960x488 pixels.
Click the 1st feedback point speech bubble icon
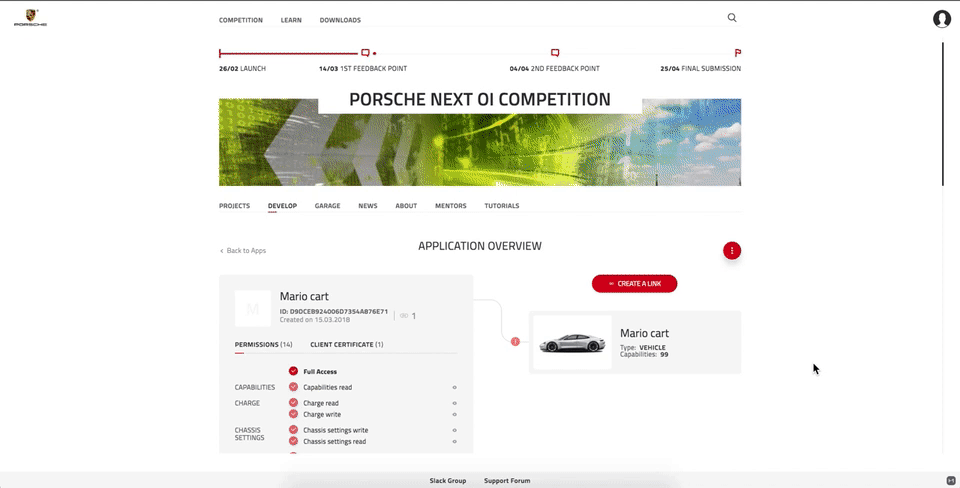366,53
